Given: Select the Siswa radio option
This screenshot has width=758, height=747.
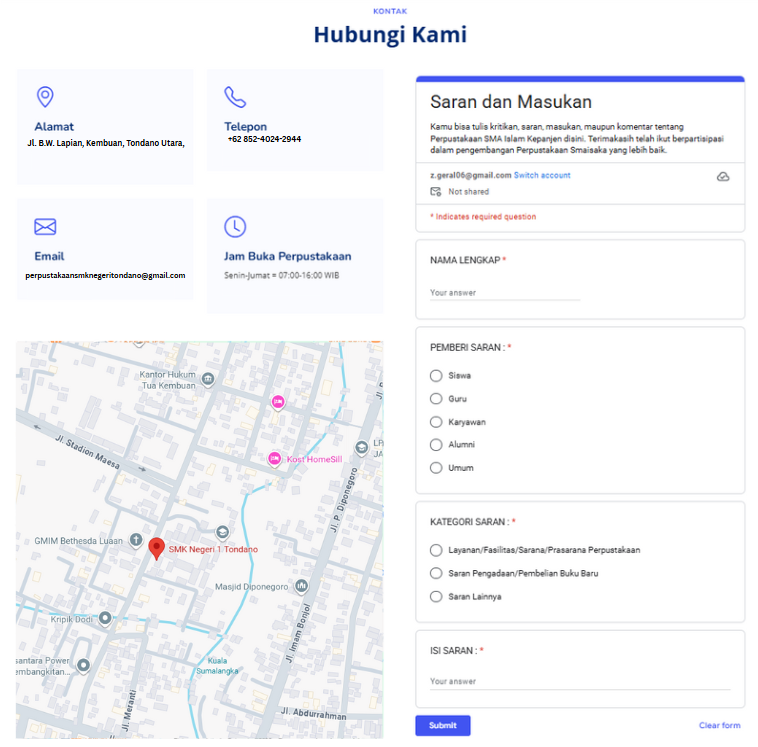Looking at the screenshot, I should click(x=436, y=376).
